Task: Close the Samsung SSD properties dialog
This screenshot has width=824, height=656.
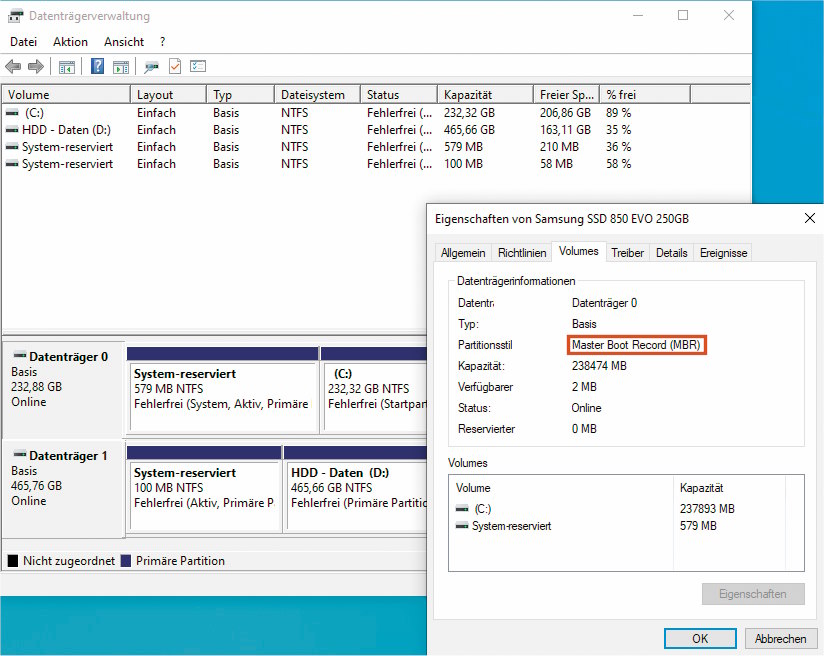Action: pyautogui.click(x=810, y=218)
